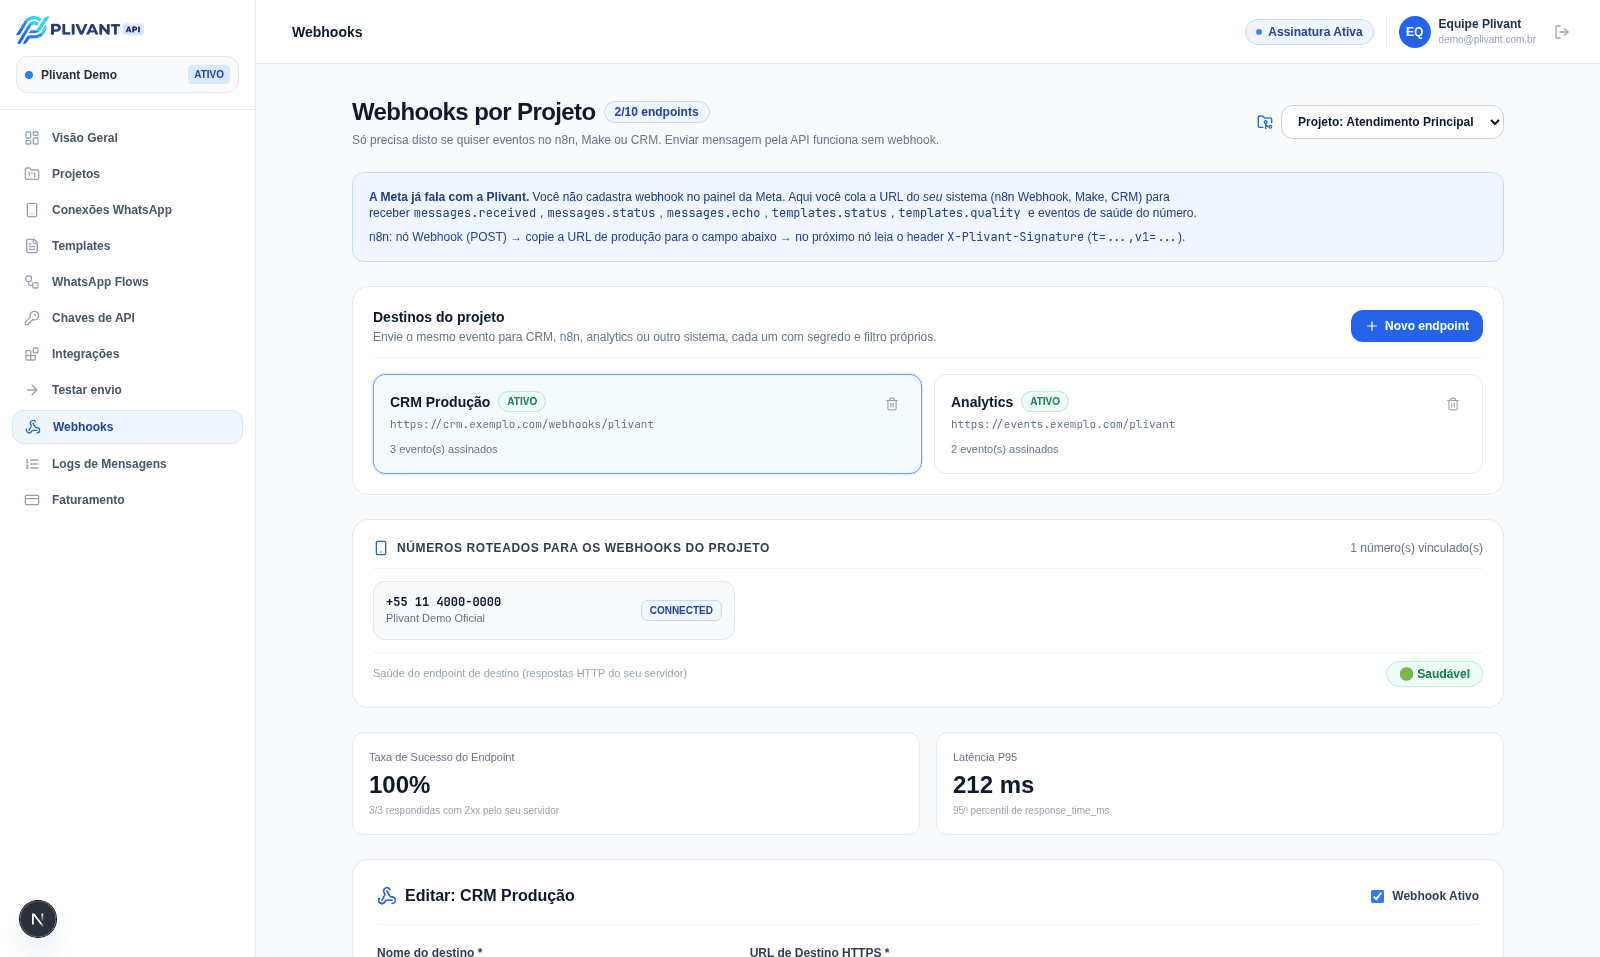This screenshot has width=1600, height=957.
Task: Click the Novo endpoint button
Action: point(1417,326)
